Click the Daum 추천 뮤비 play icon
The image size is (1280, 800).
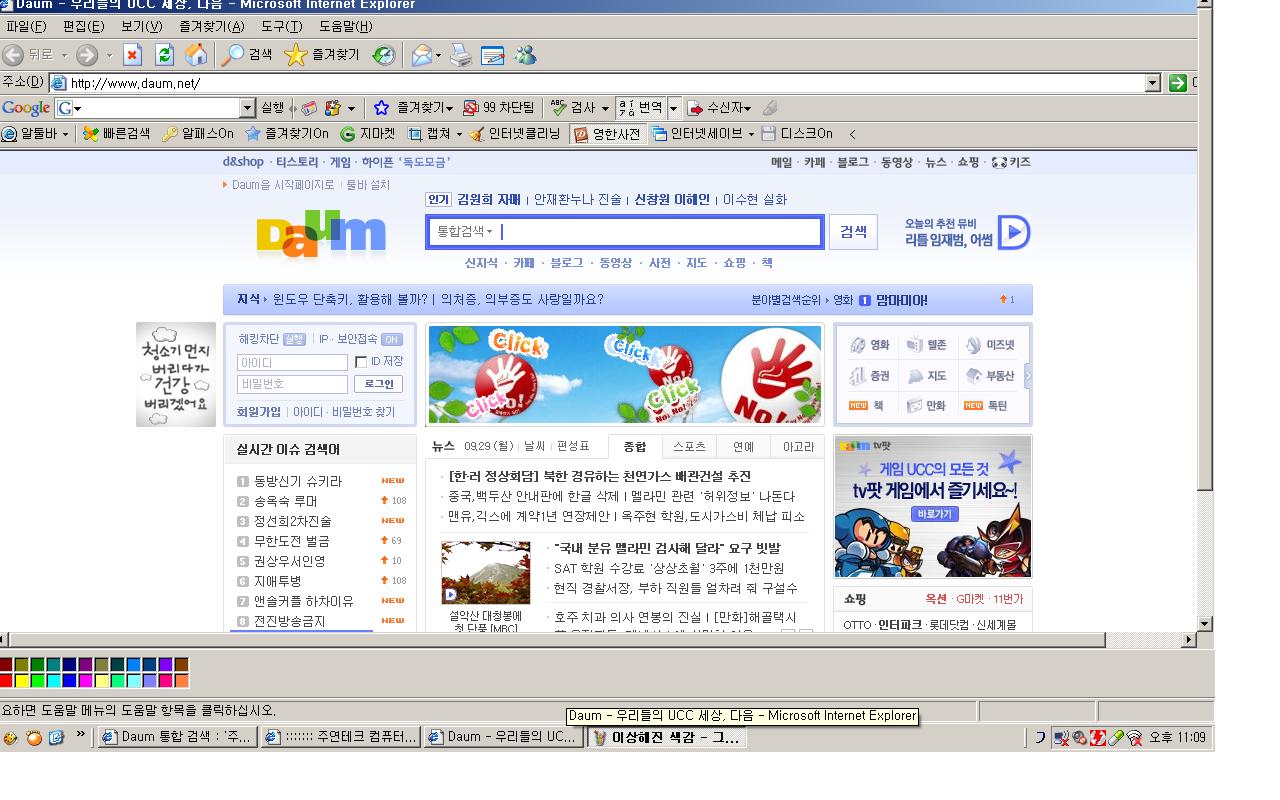pyautogui.click(x=1013, y=233)
